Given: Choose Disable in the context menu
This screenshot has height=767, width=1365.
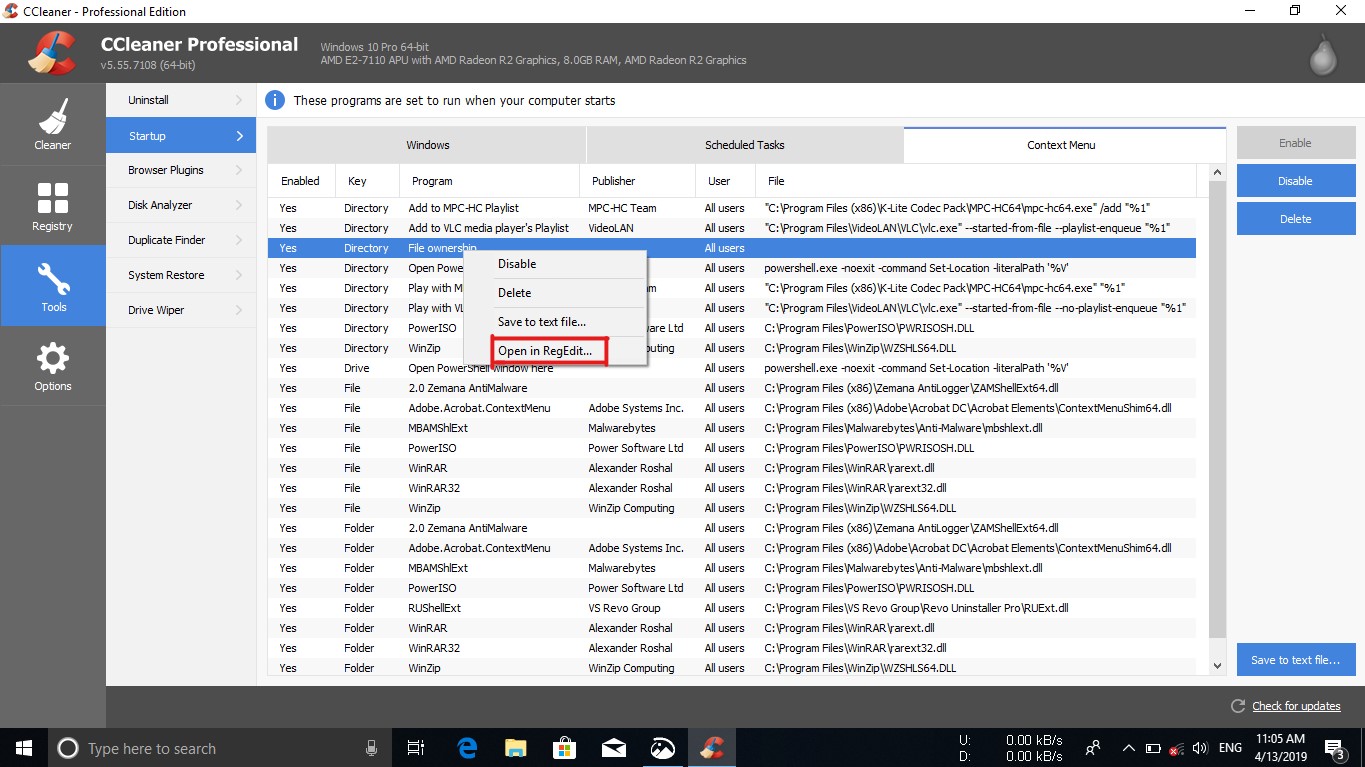Looking at the screenshot, I should pyautogui.click(x=556, y=264).
